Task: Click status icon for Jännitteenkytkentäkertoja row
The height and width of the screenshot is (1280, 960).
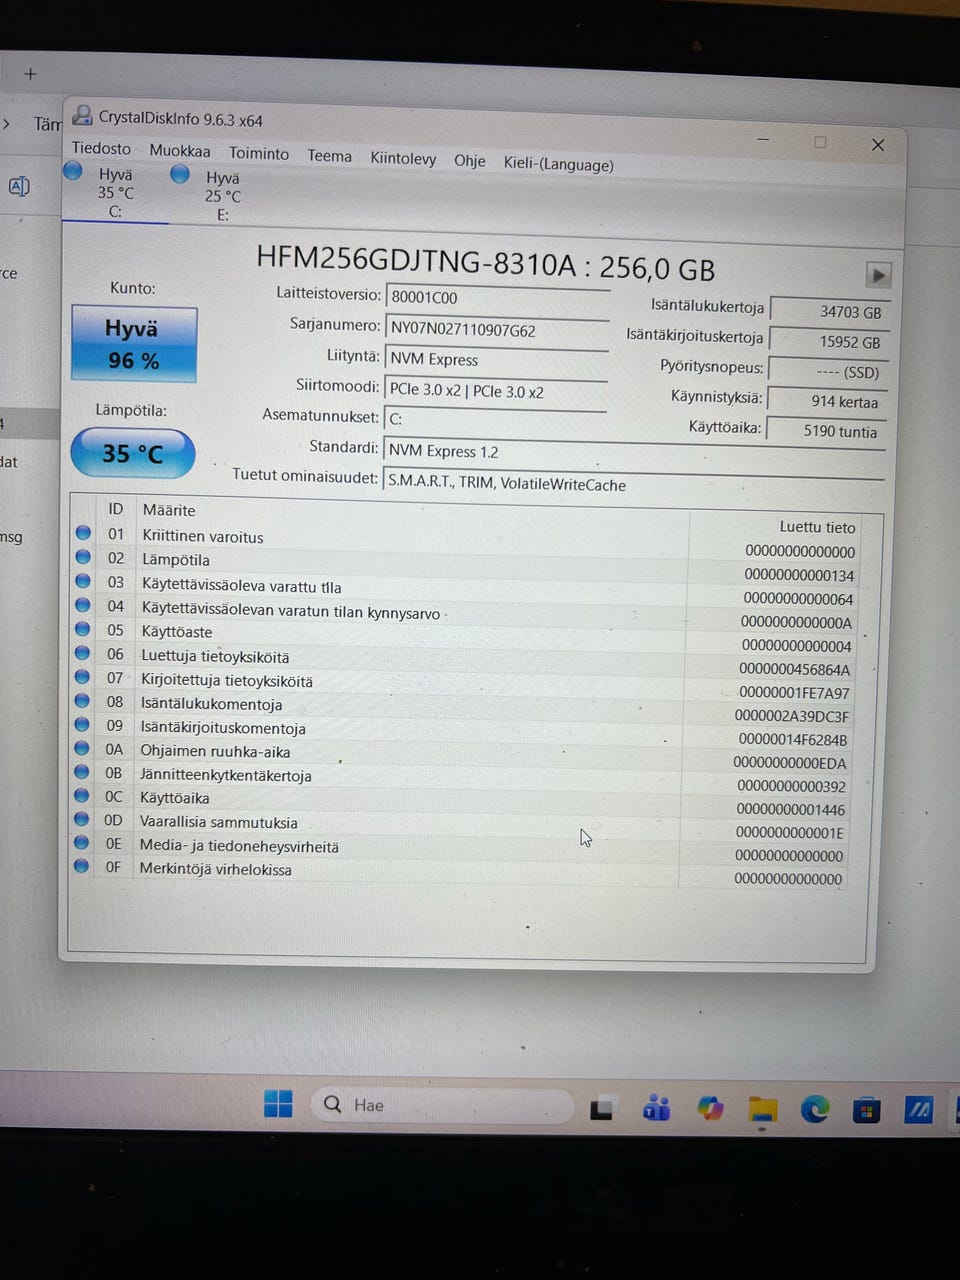Action: pyautogui.click(x=82, y=772)
